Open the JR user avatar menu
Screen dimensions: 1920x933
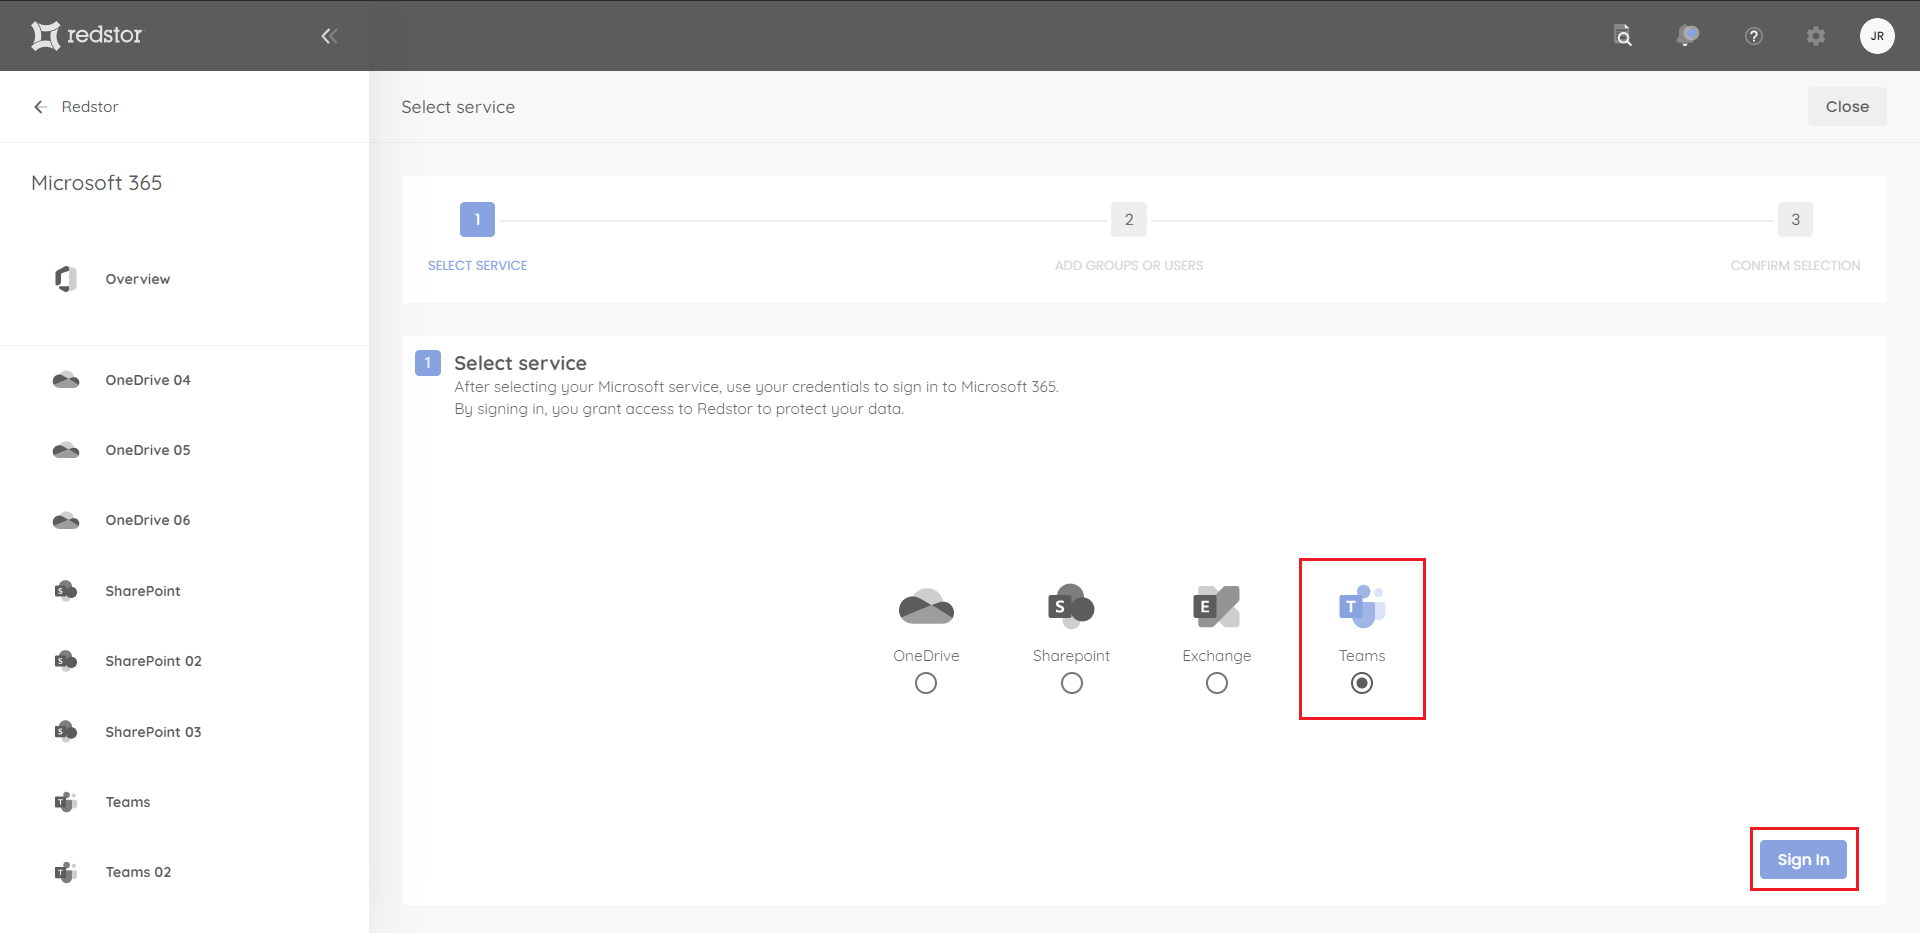click(x=1877, y=36)
